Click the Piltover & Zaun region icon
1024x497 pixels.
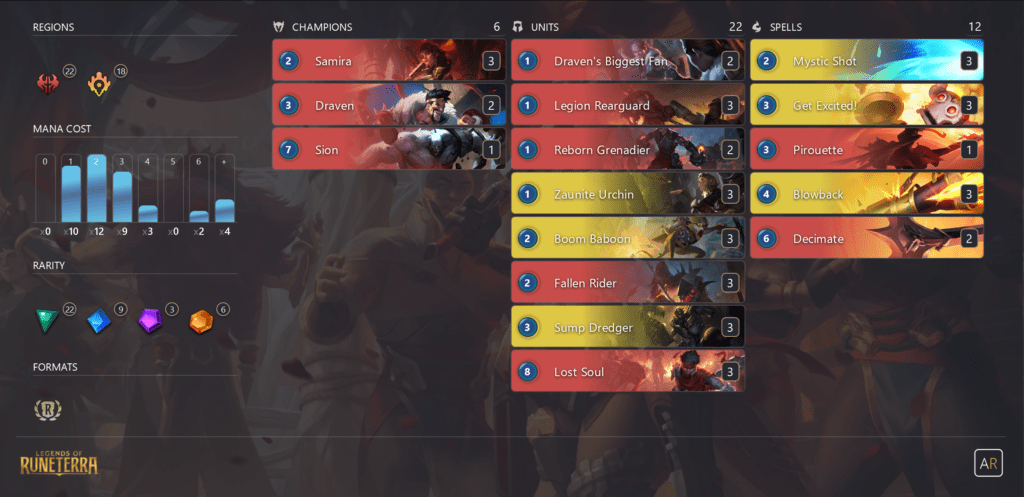pyautogui.click(x=99, y=84)
